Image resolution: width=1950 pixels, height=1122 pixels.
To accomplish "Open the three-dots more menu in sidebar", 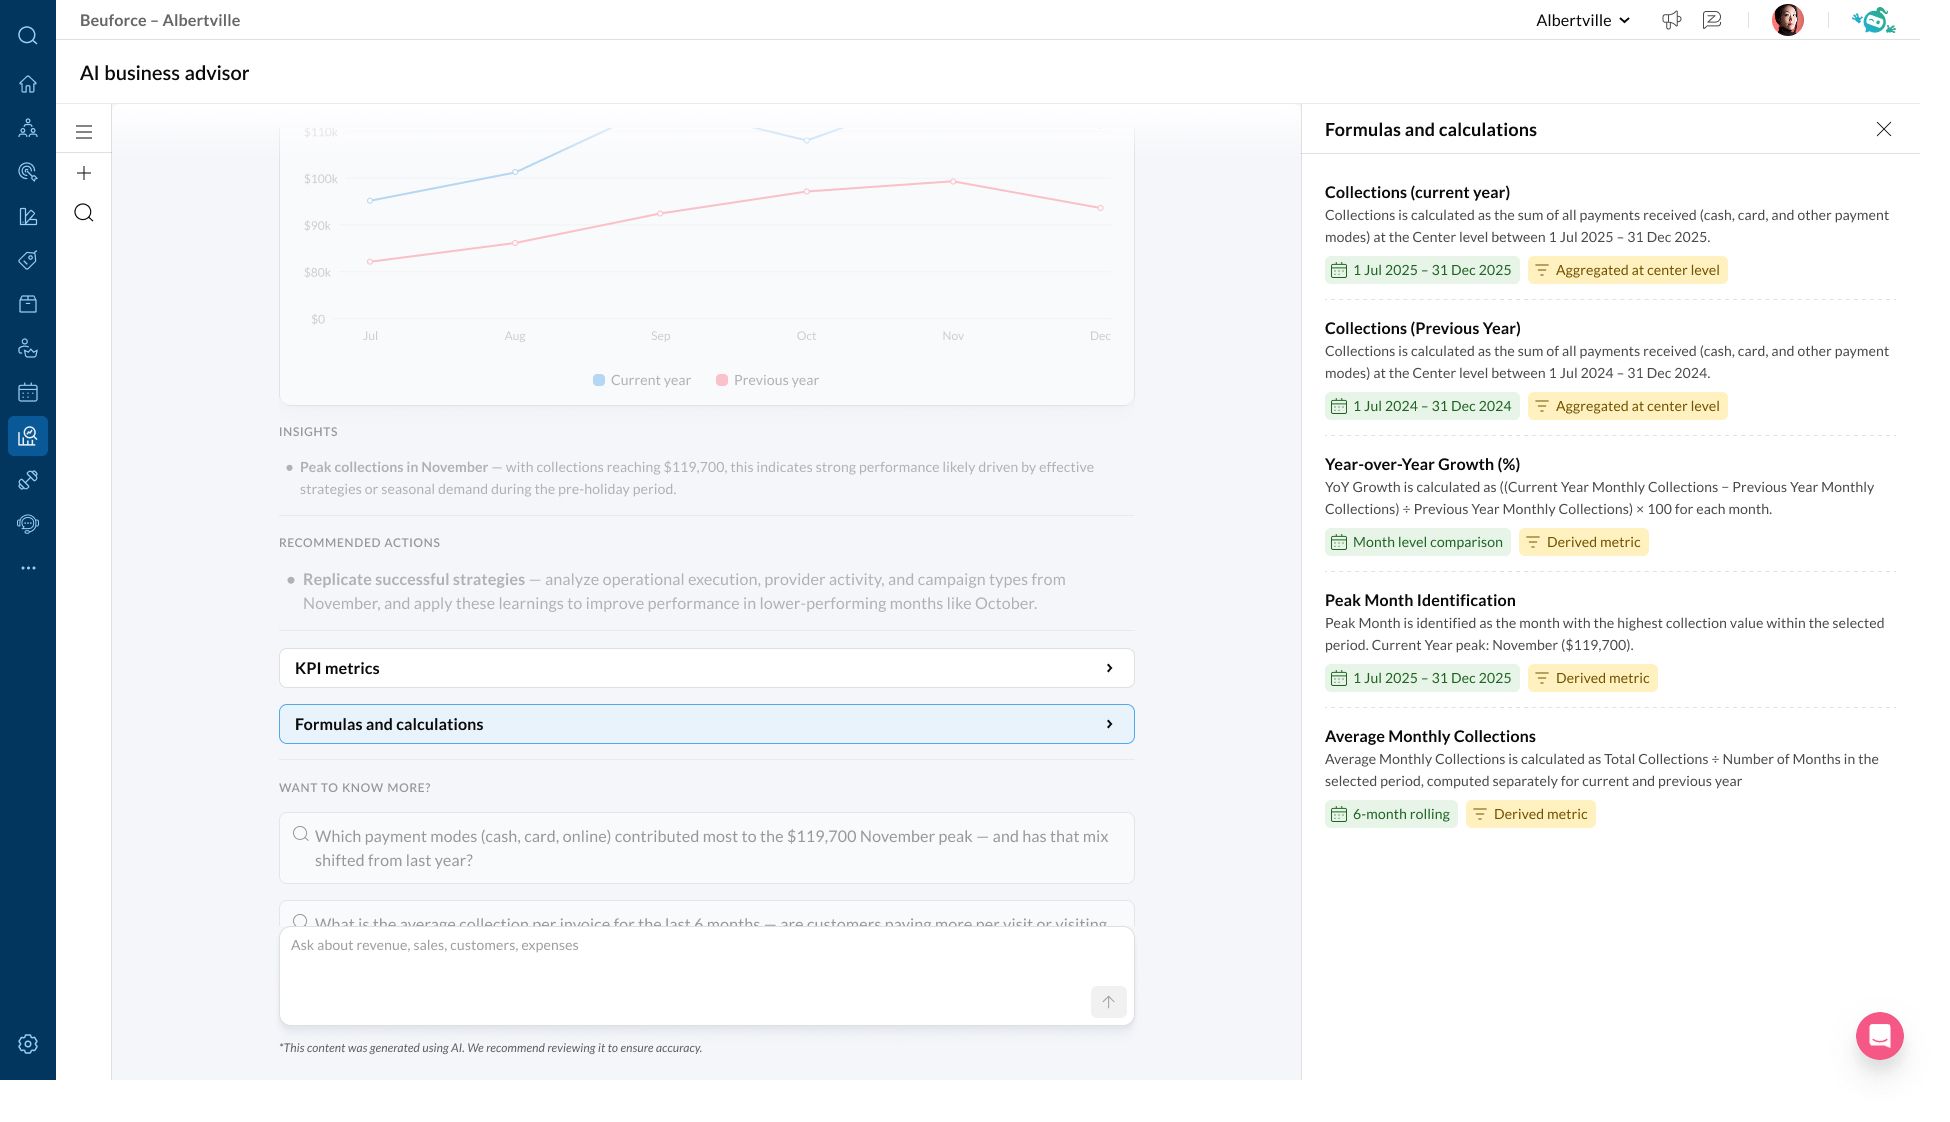I will click(28, 568).
